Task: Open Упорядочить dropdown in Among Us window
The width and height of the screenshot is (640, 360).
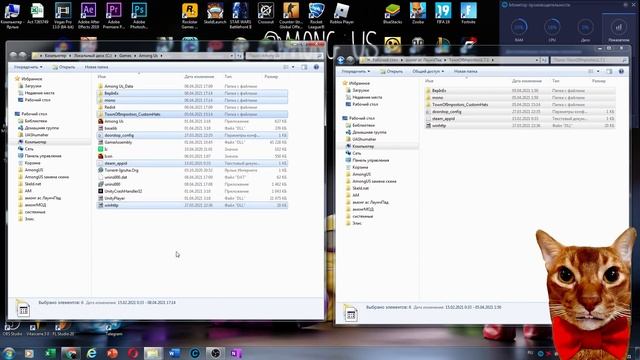Action: pos(28,67)
